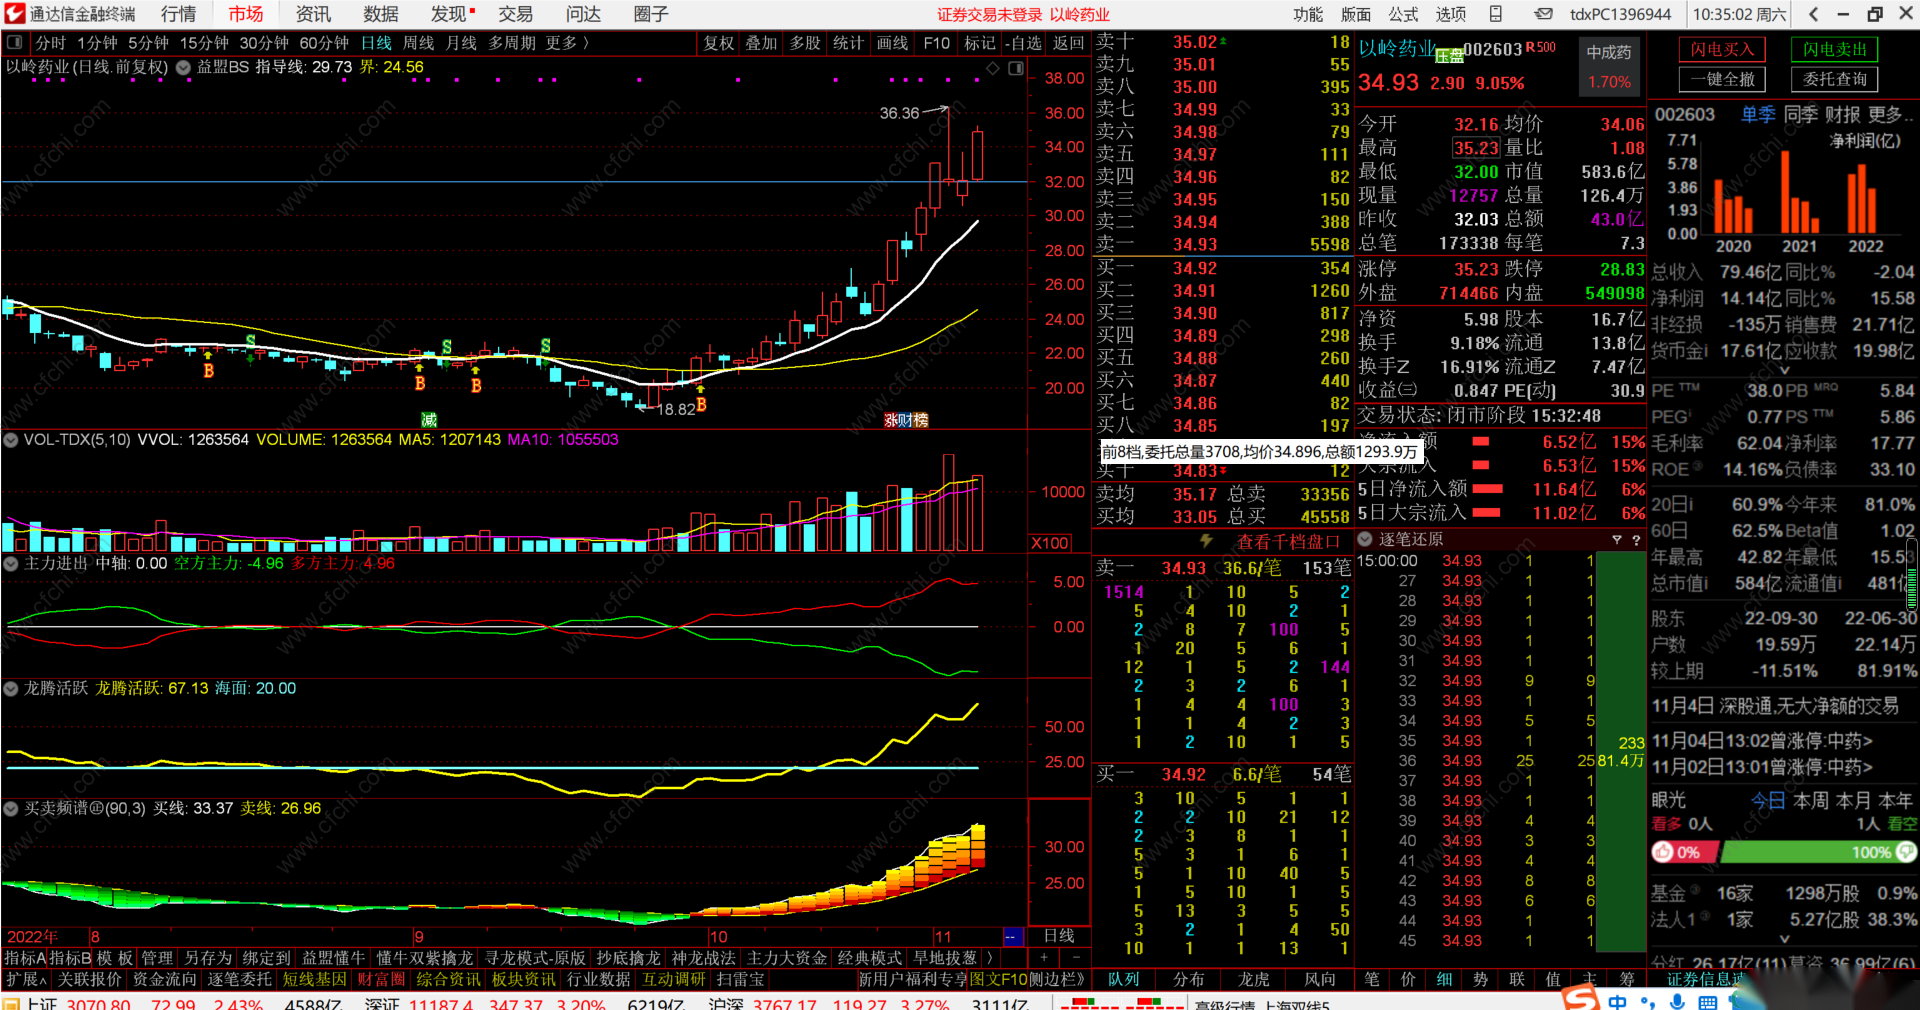Click the blue marker box on the date axis

1013,937
